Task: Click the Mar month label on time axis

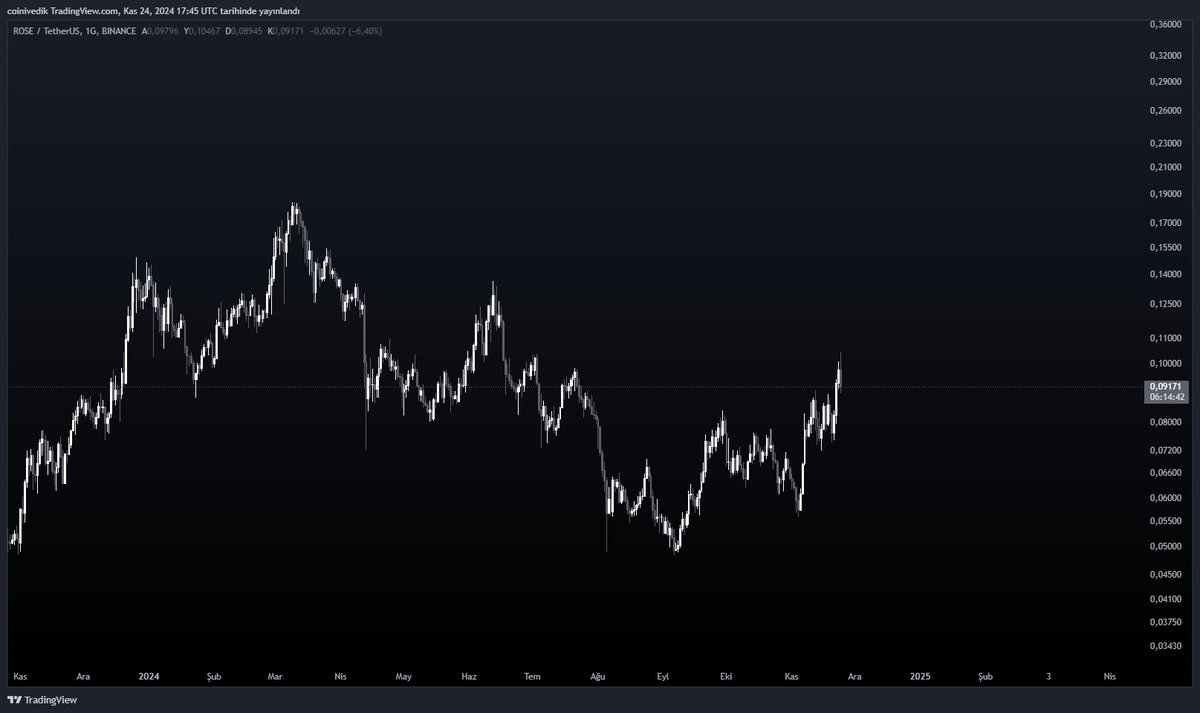Action: pyautogui.click(x=276, y=677)
